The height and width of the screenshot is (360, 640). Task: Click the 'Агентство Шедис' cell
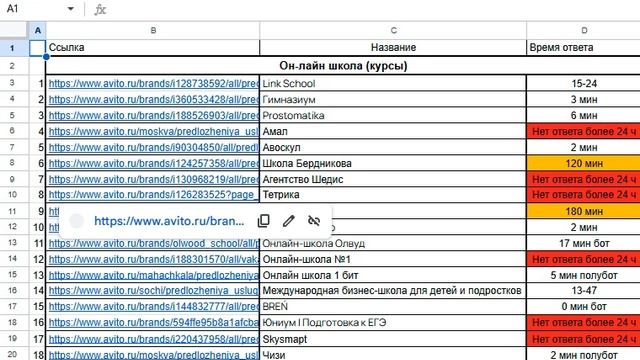(x=393, y=179)
